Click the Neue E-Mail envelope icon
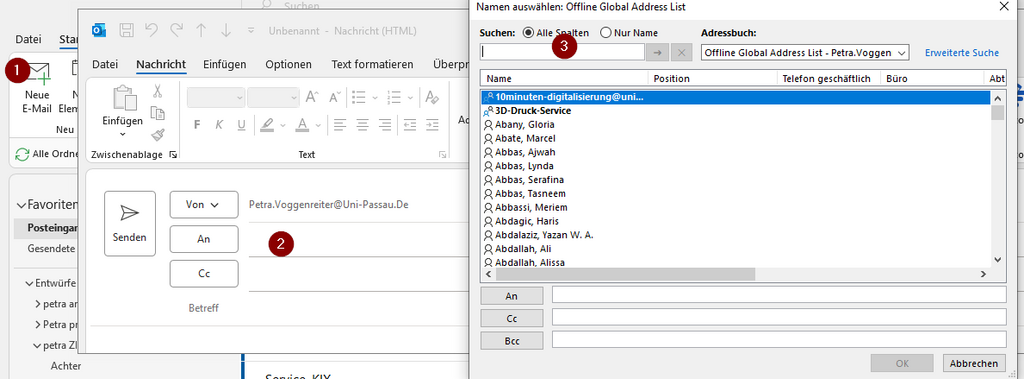This screenshot has height=379, width=1024. pyautogui.click(x=38, y=73)
